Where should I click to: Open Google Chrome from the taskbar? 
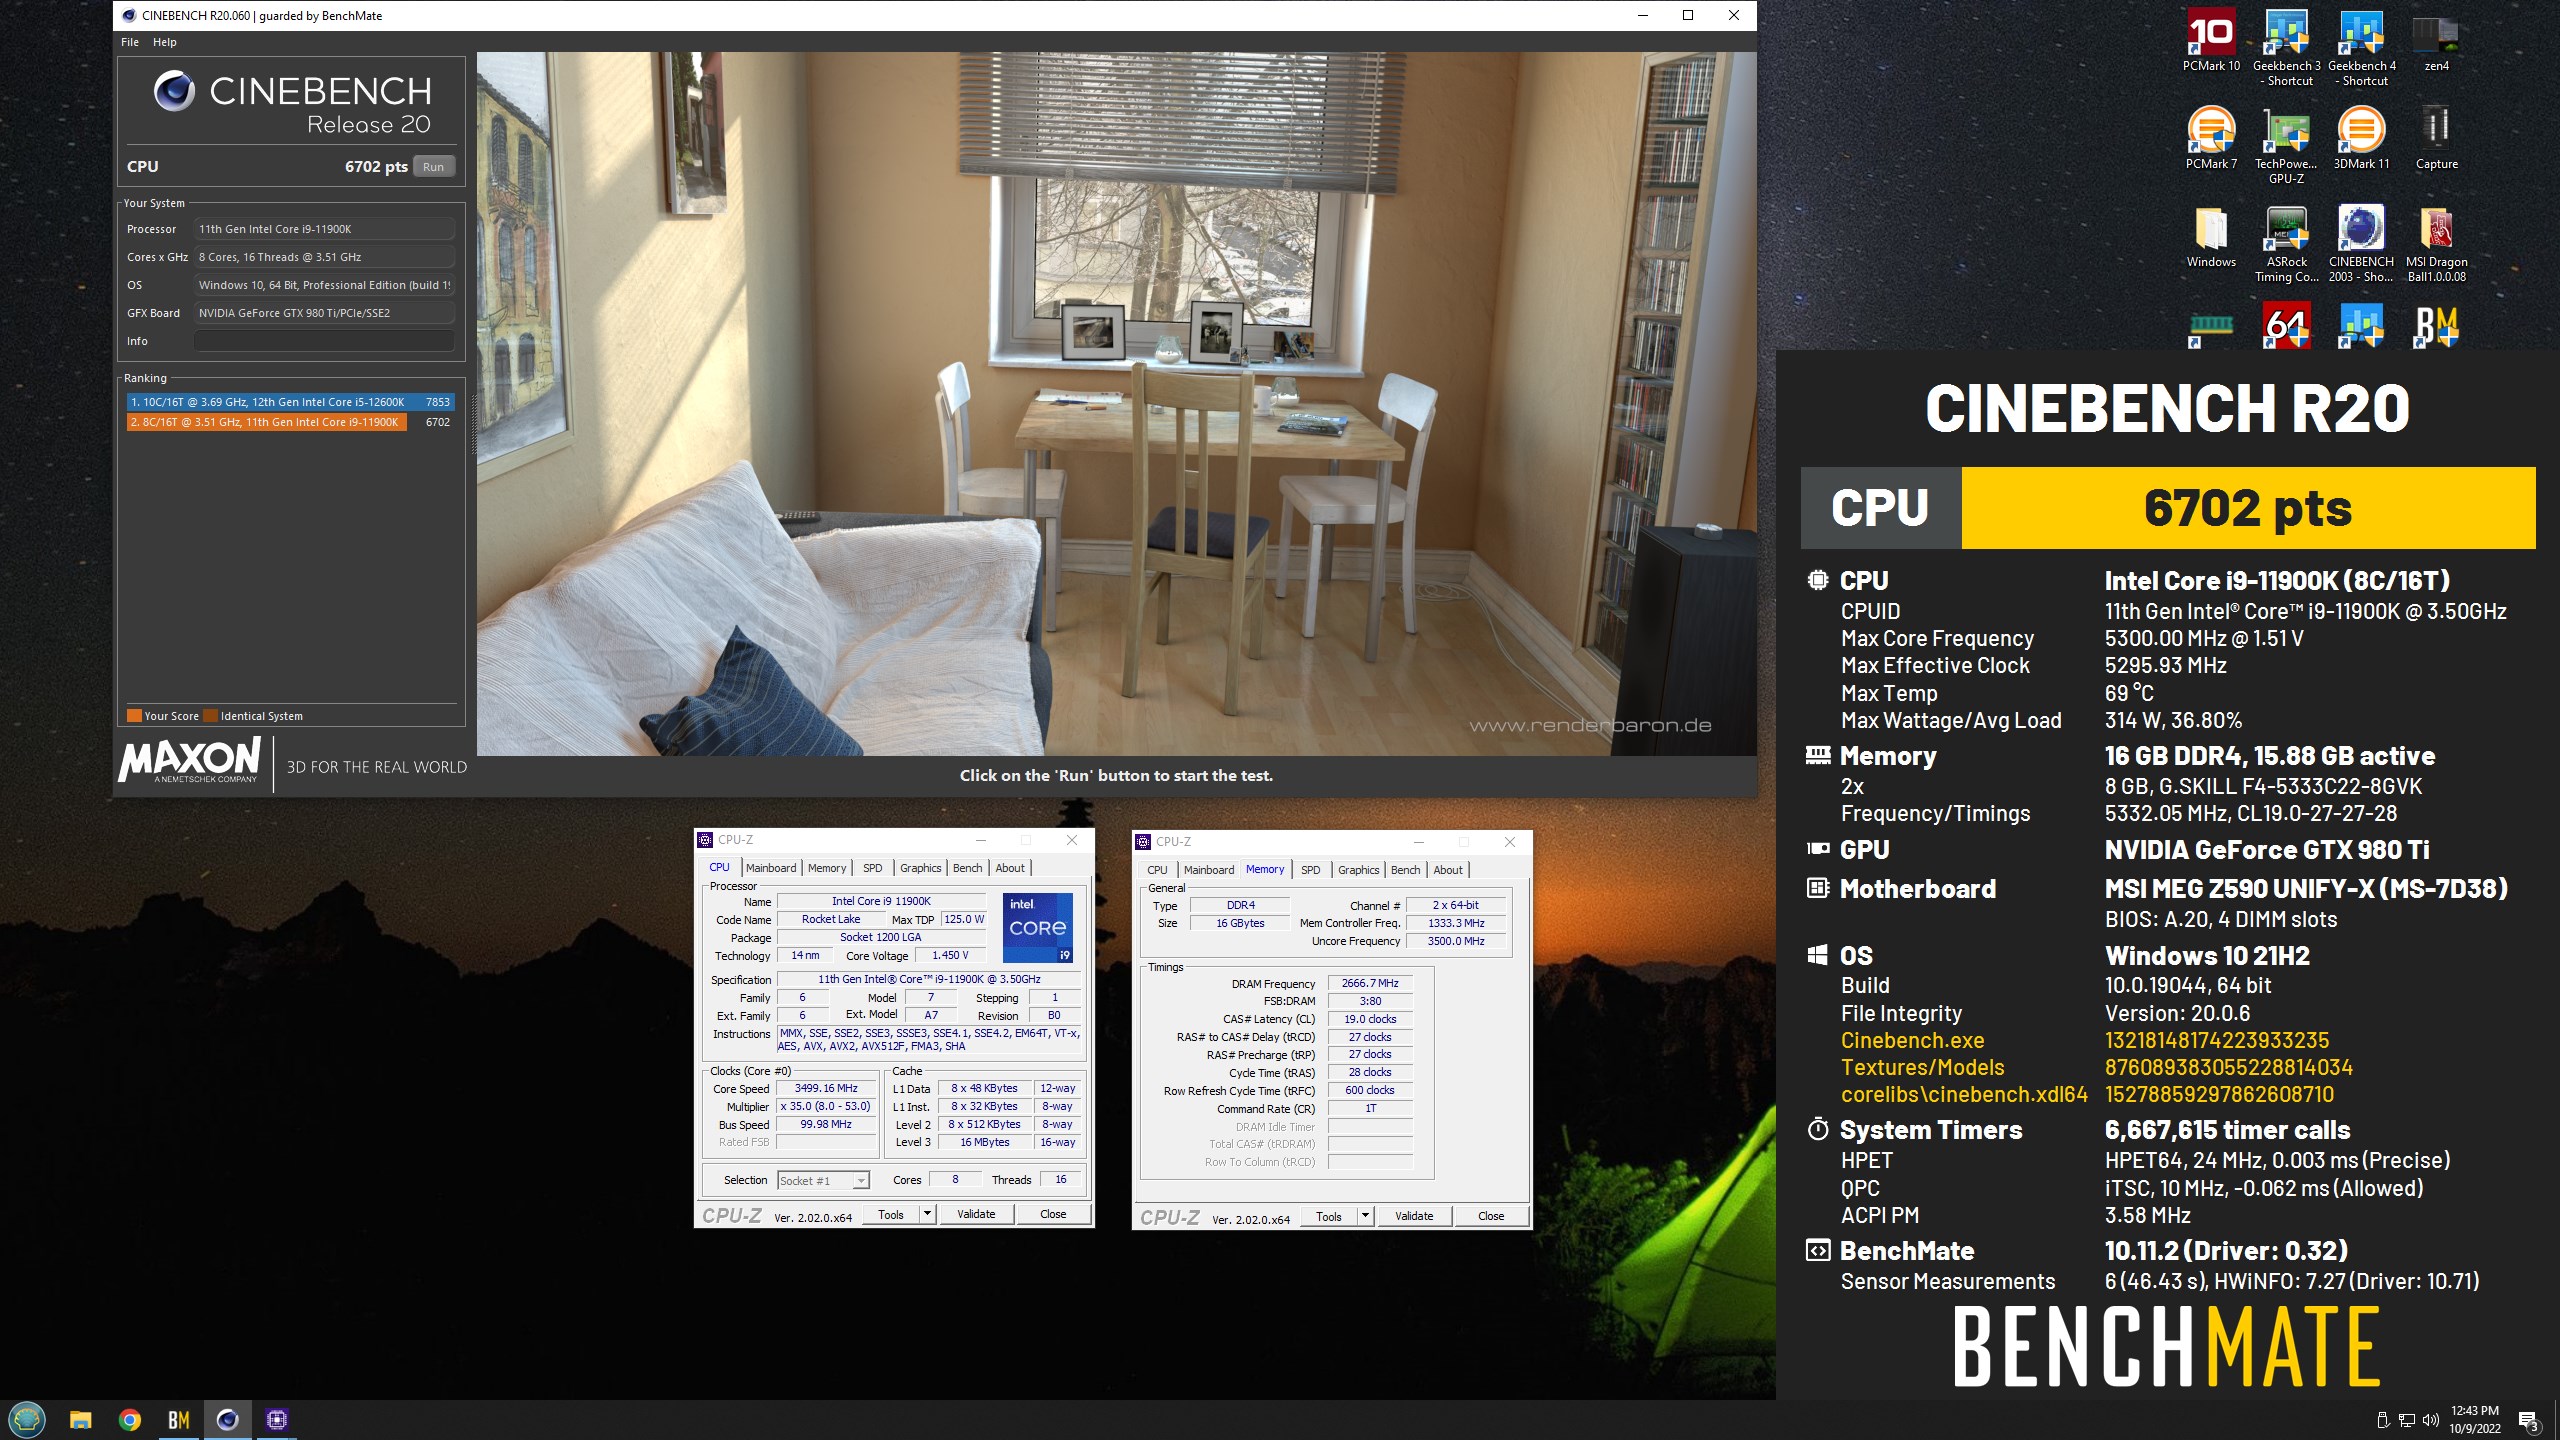click(x=130, y=1419)
